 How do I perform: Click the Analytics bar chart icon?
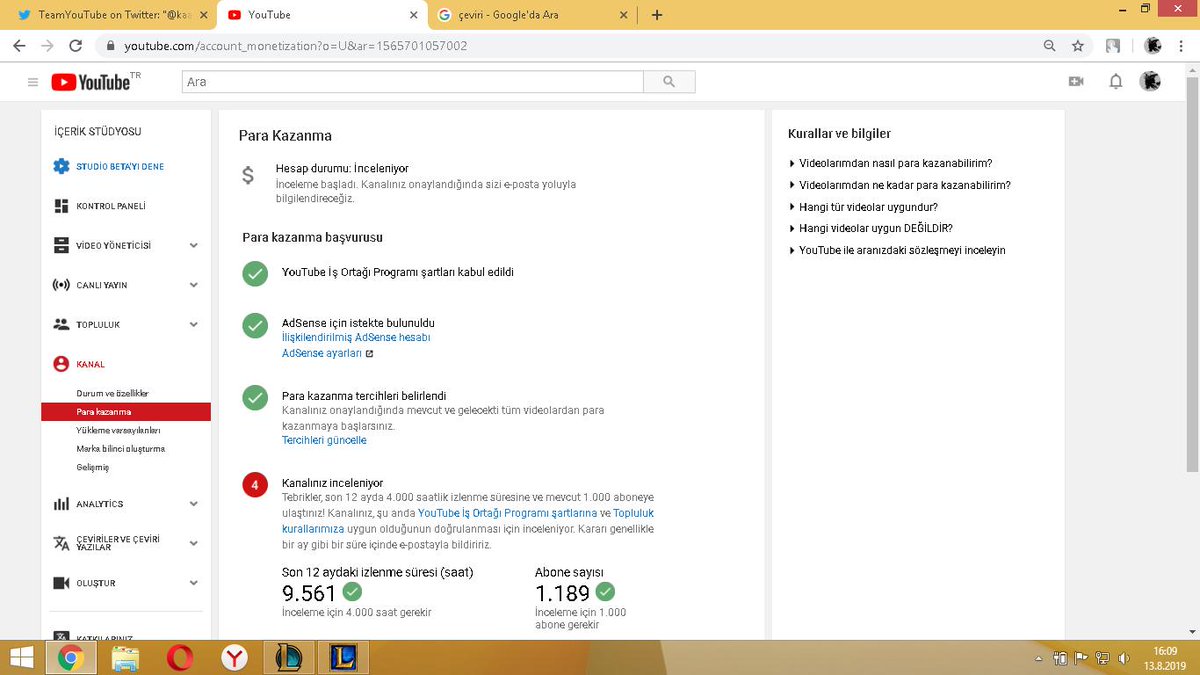click(x=61, y=504)
